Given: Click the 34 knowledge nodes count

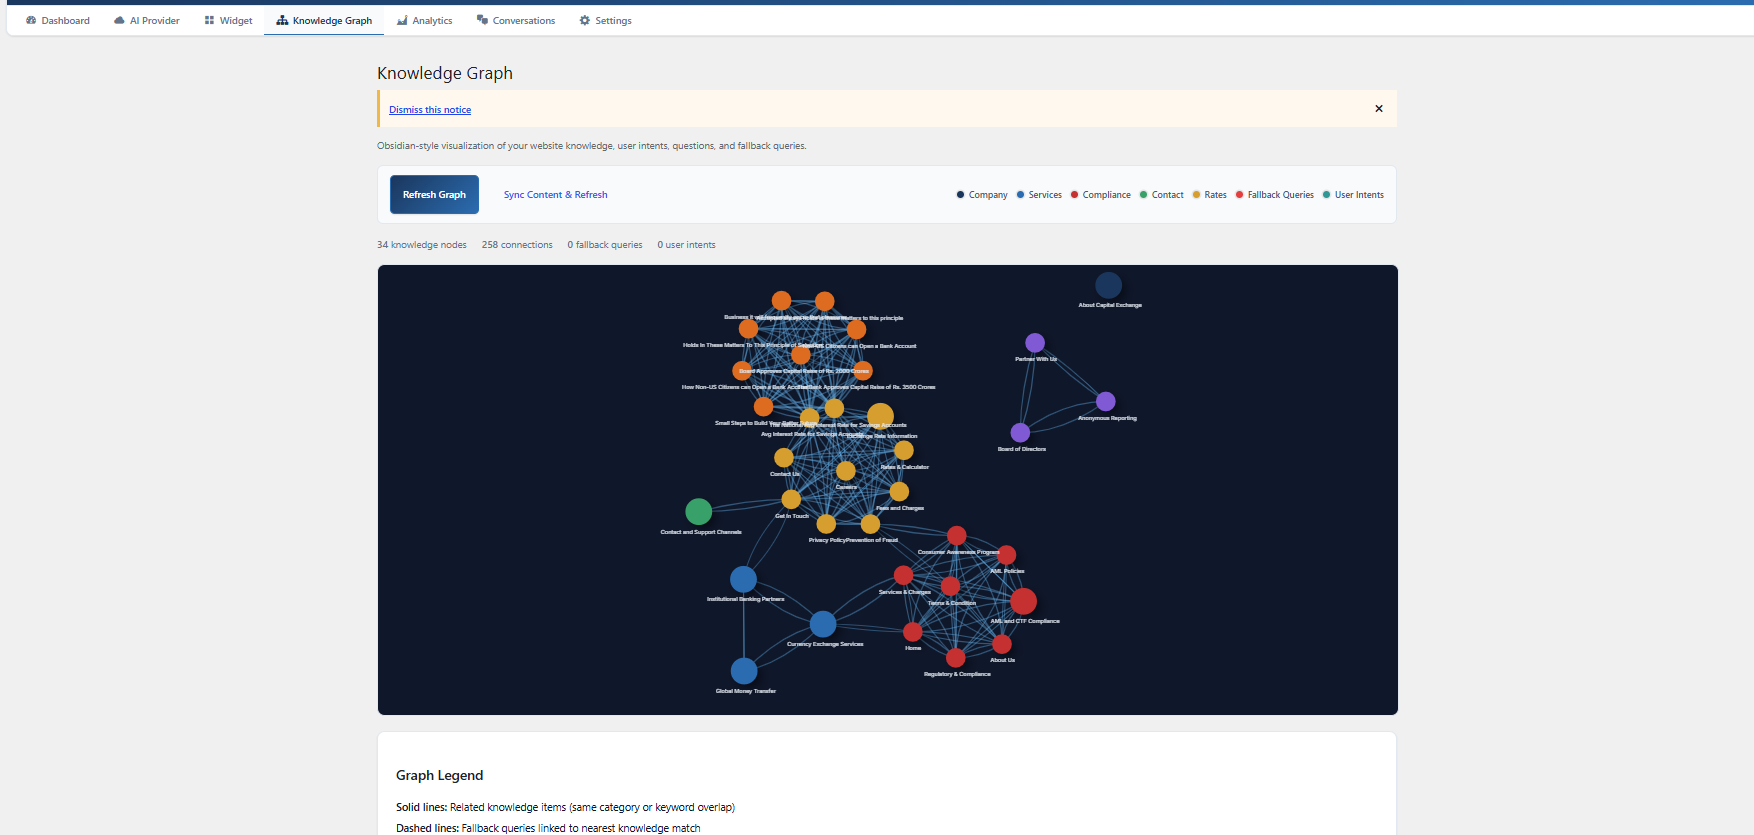Looking at the screenshot, I should (422, 245).
